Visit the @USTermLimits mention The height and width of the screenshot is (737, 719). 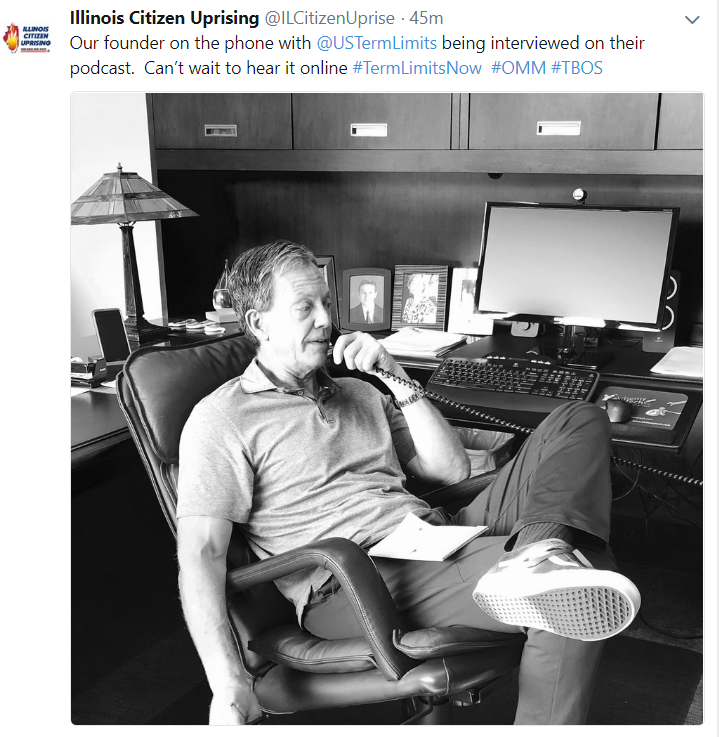[376, 43]
